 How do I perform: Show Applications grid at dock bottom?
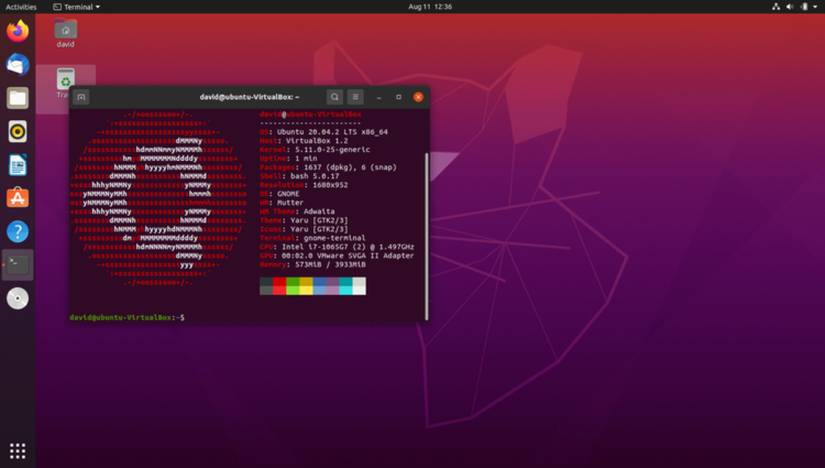[17, 450]
